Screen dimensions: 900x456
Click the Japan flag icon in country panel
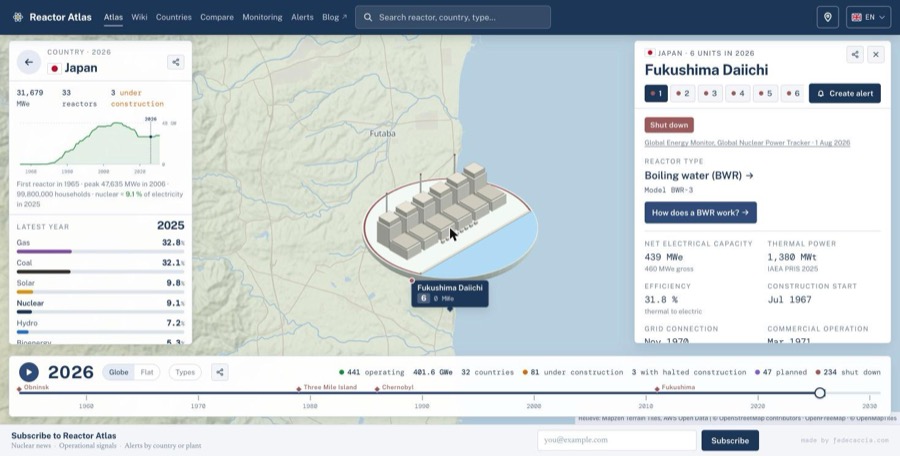(x=54, y=68)
